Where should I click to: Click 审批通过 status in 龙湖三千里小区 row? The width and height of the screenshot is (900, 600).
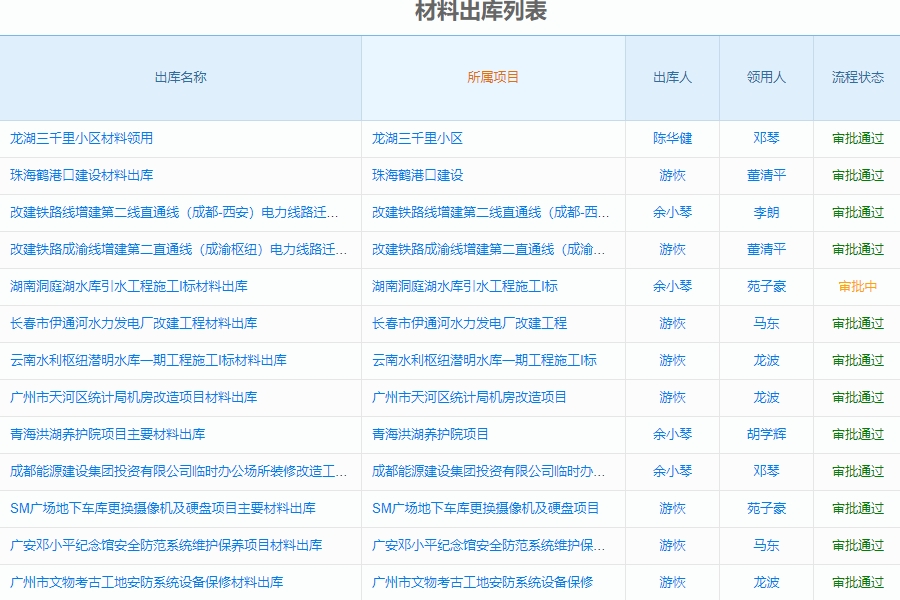point(858,138)
